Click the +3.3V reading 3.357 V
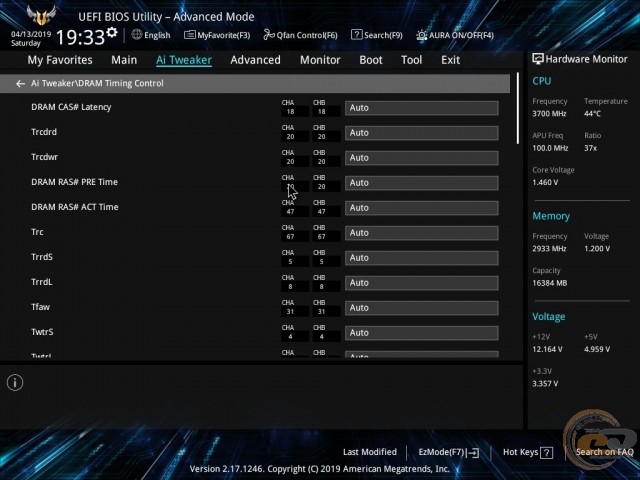The image size is (640, 480). (545, 384)
